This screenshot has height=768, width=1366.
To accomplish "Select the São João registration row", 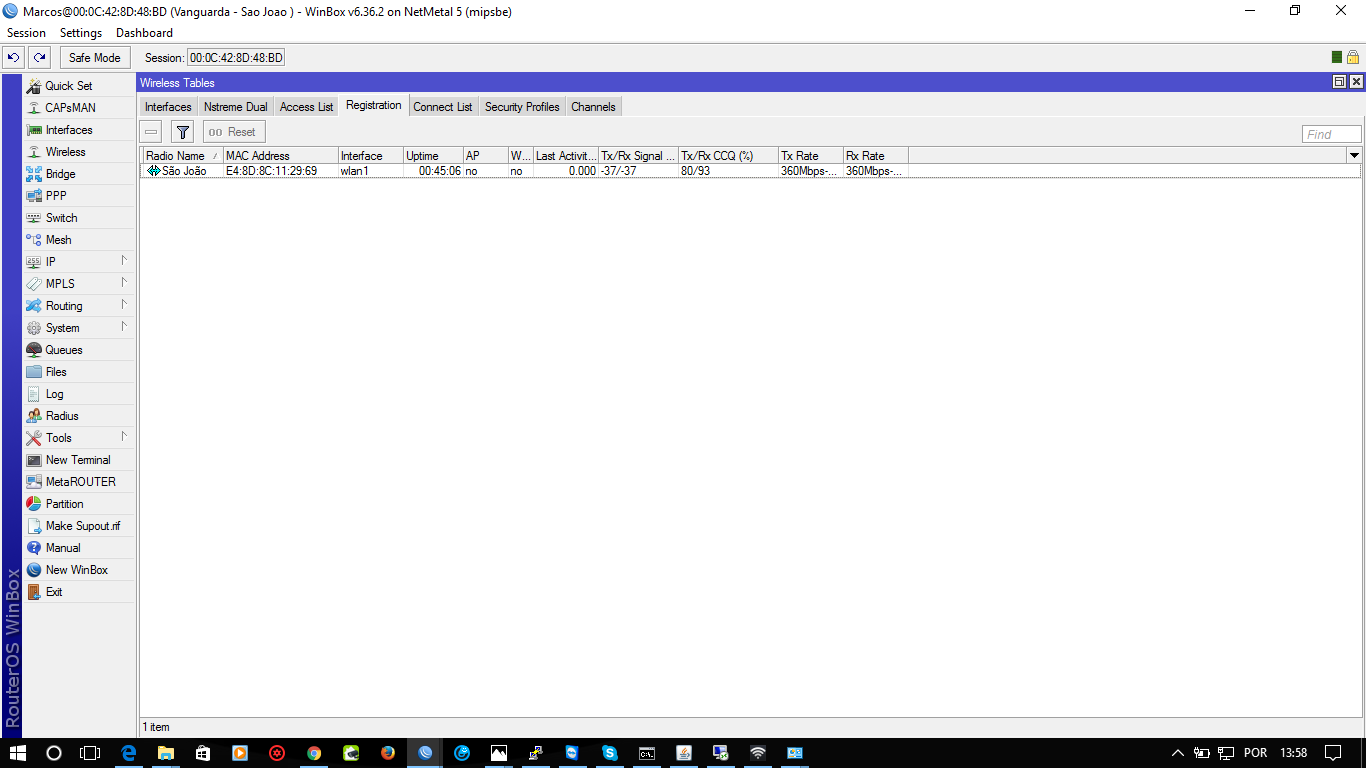I will pos(750,171).
